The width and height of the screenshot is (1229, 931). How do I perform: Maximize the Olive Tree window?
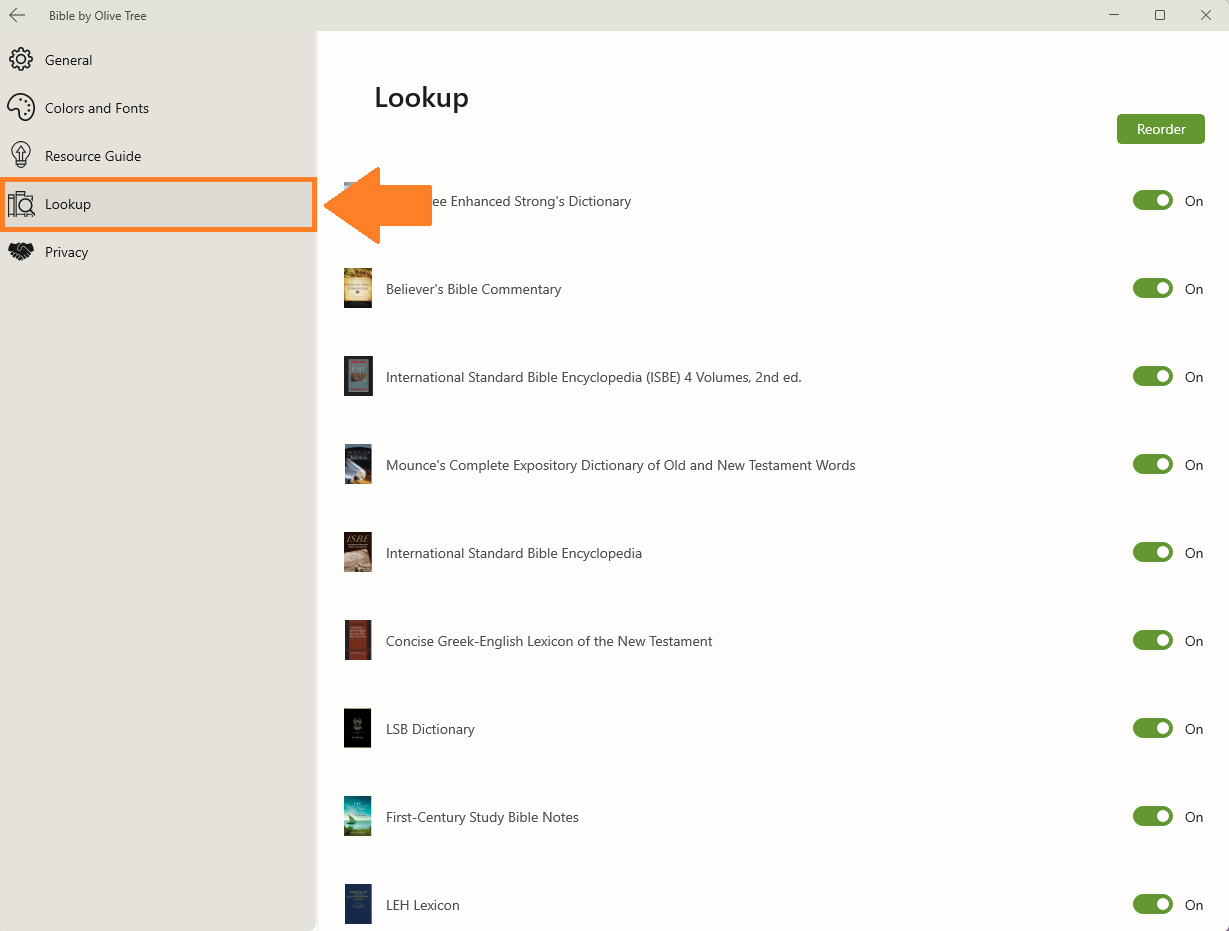click(x=1160, y=15)
